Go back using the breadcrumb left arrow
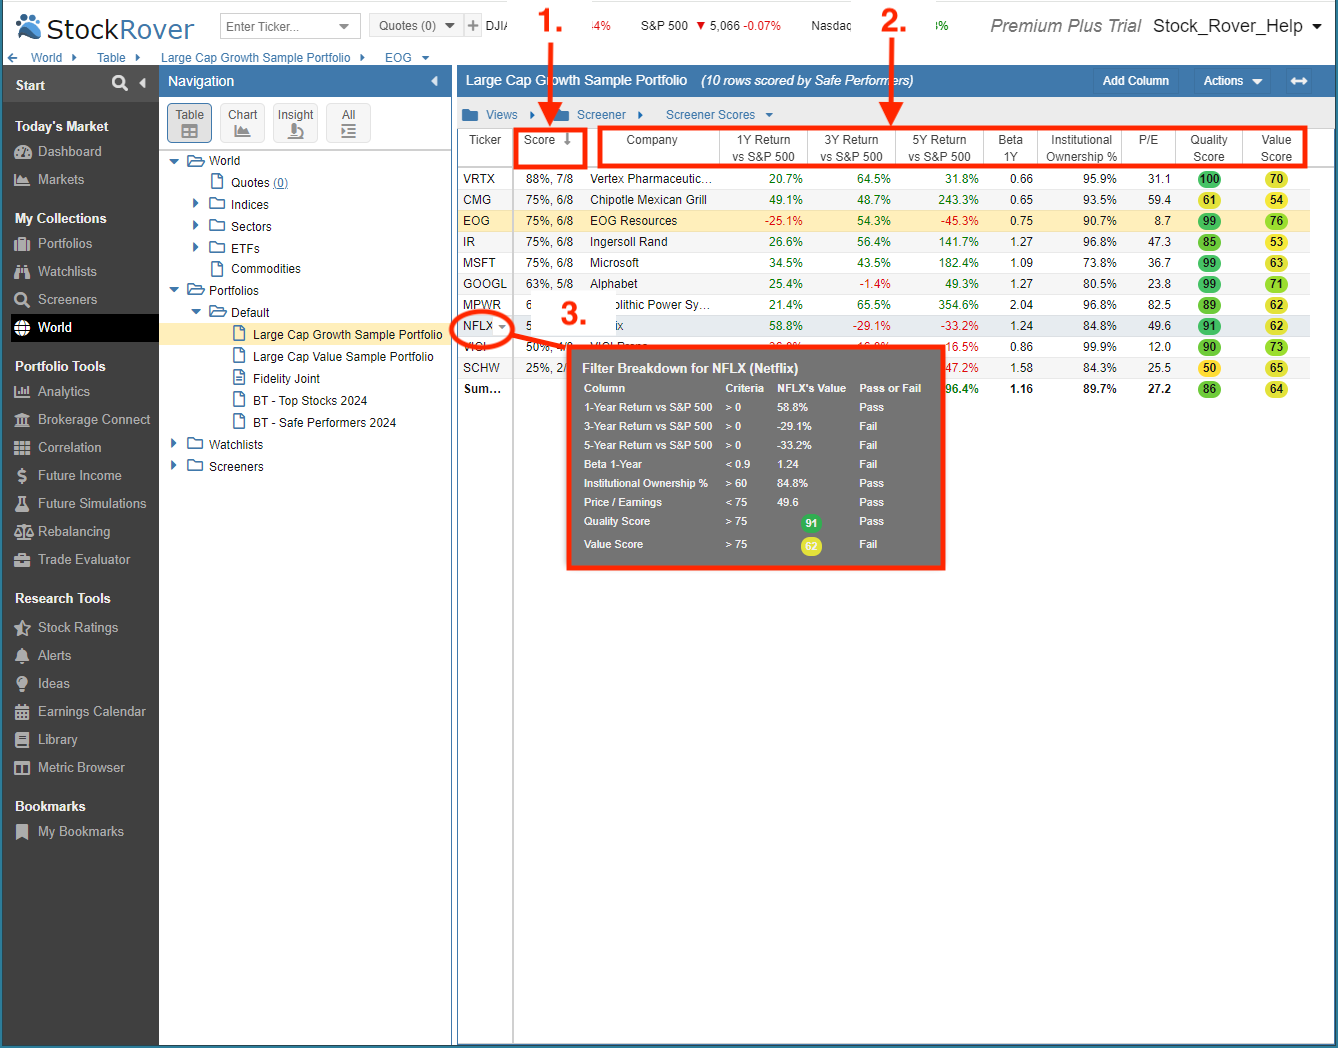1338x1048 pixels. pos(12,58)
